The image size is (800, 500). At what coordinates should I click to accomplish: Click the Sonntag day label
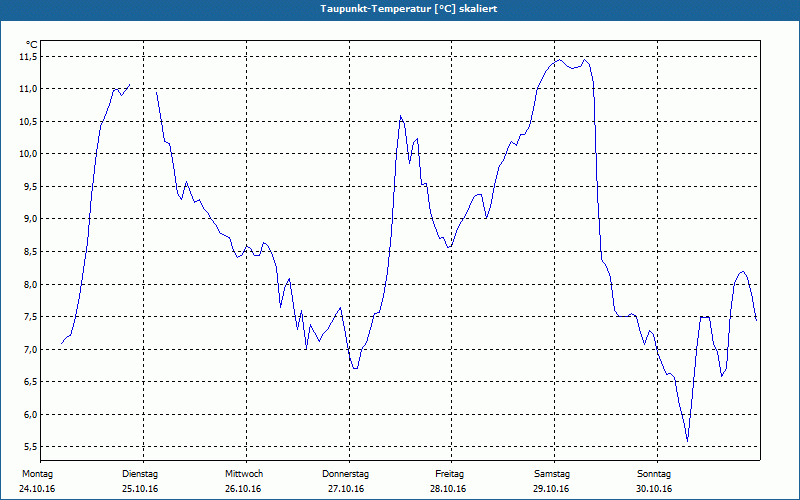point(654,474)
